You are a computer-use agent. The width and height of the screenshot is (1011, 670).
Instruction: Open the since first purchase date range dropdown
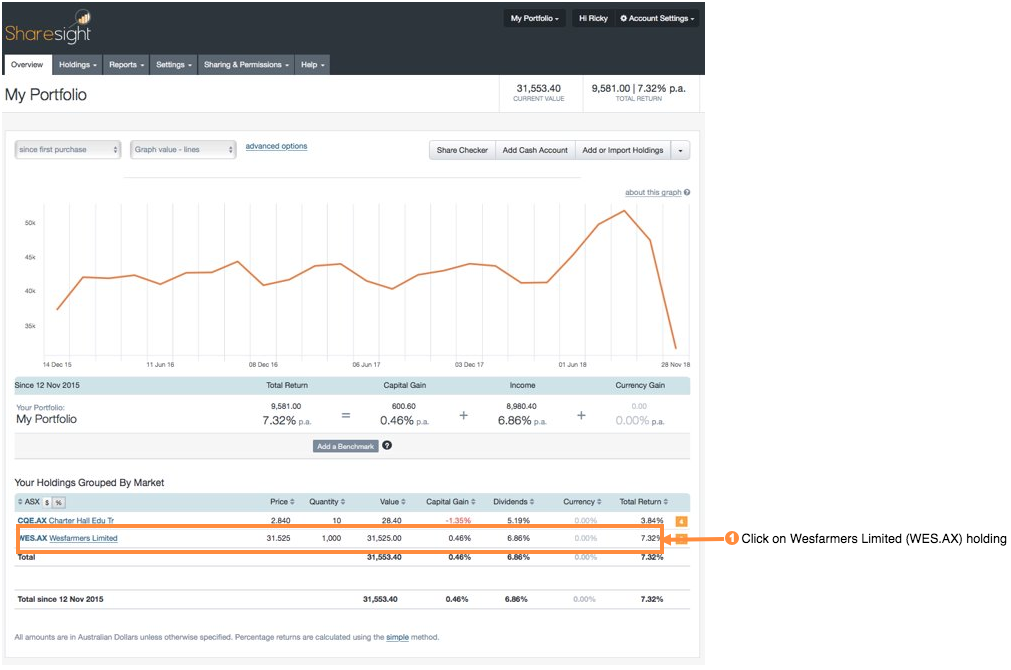pos(68,150)
